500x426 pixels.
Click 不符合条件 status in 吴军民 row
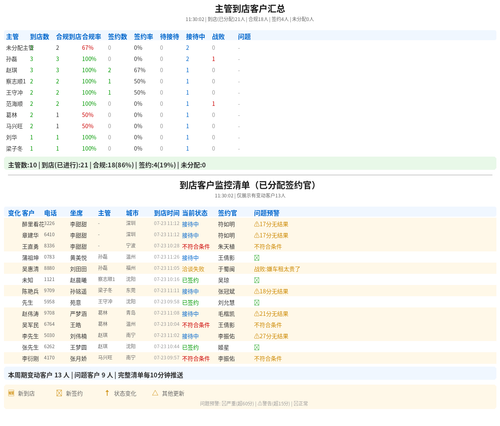coord(196,325)
